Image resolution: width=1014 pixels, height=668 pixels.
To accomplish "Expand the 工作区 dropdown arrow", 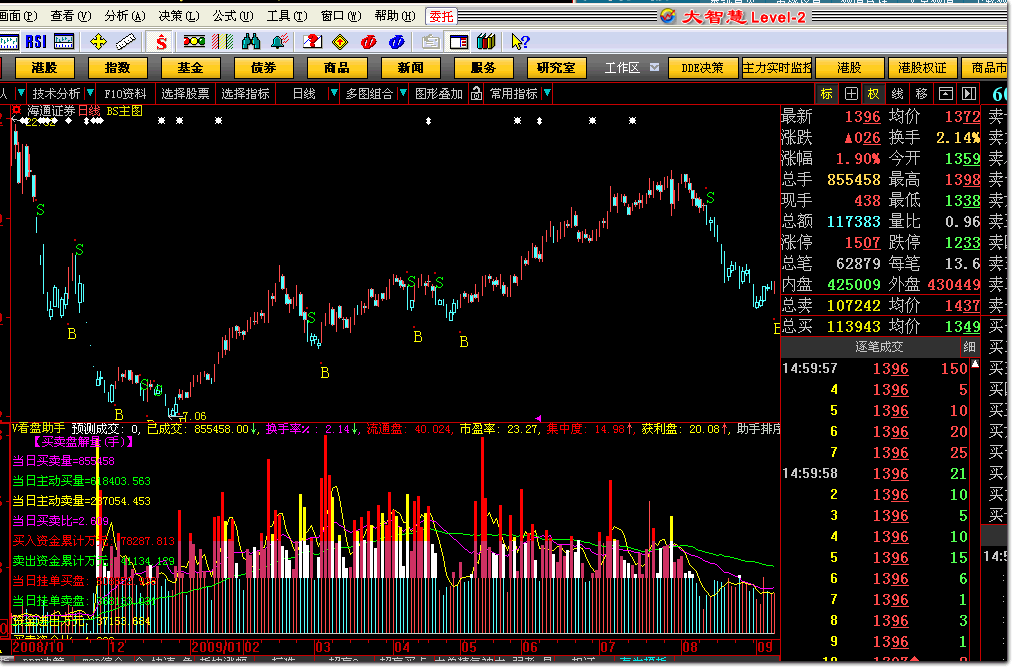I will click(654, 67).
